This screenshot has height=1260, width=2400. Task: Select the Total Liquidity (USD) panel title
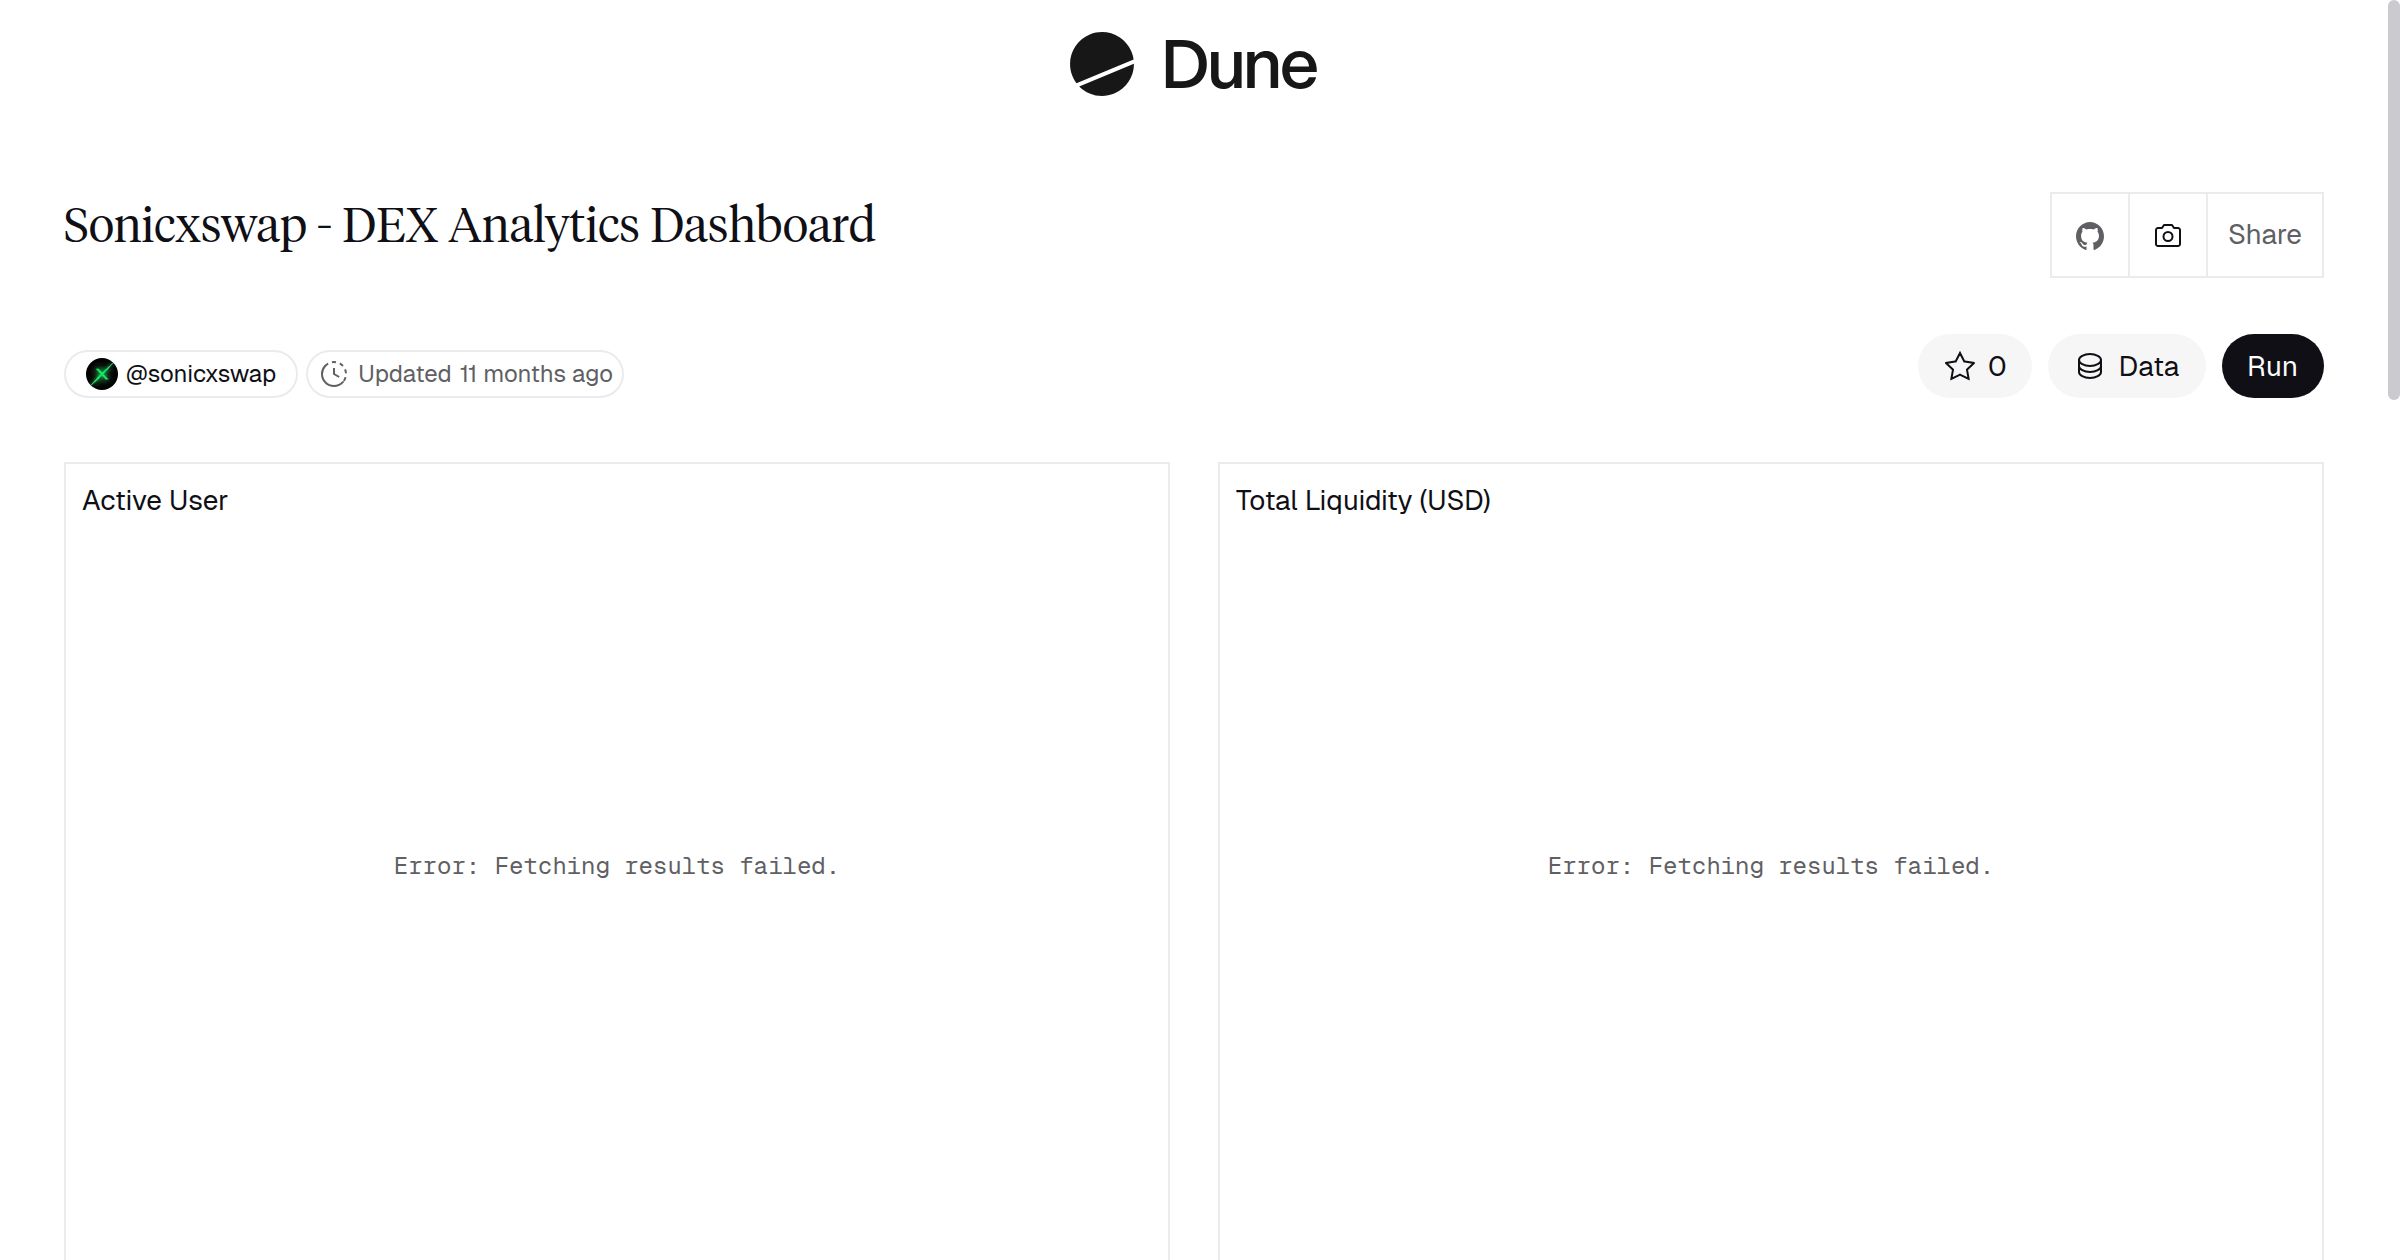click(x=1363, y=500)
